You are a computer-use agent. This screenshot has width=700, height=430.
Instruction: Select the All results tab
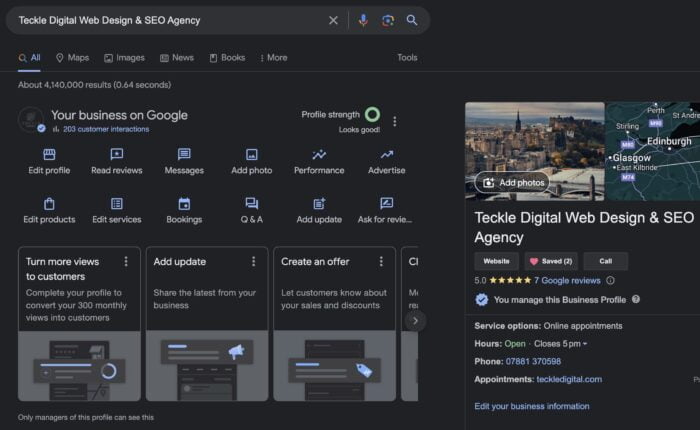coord(29,58)
